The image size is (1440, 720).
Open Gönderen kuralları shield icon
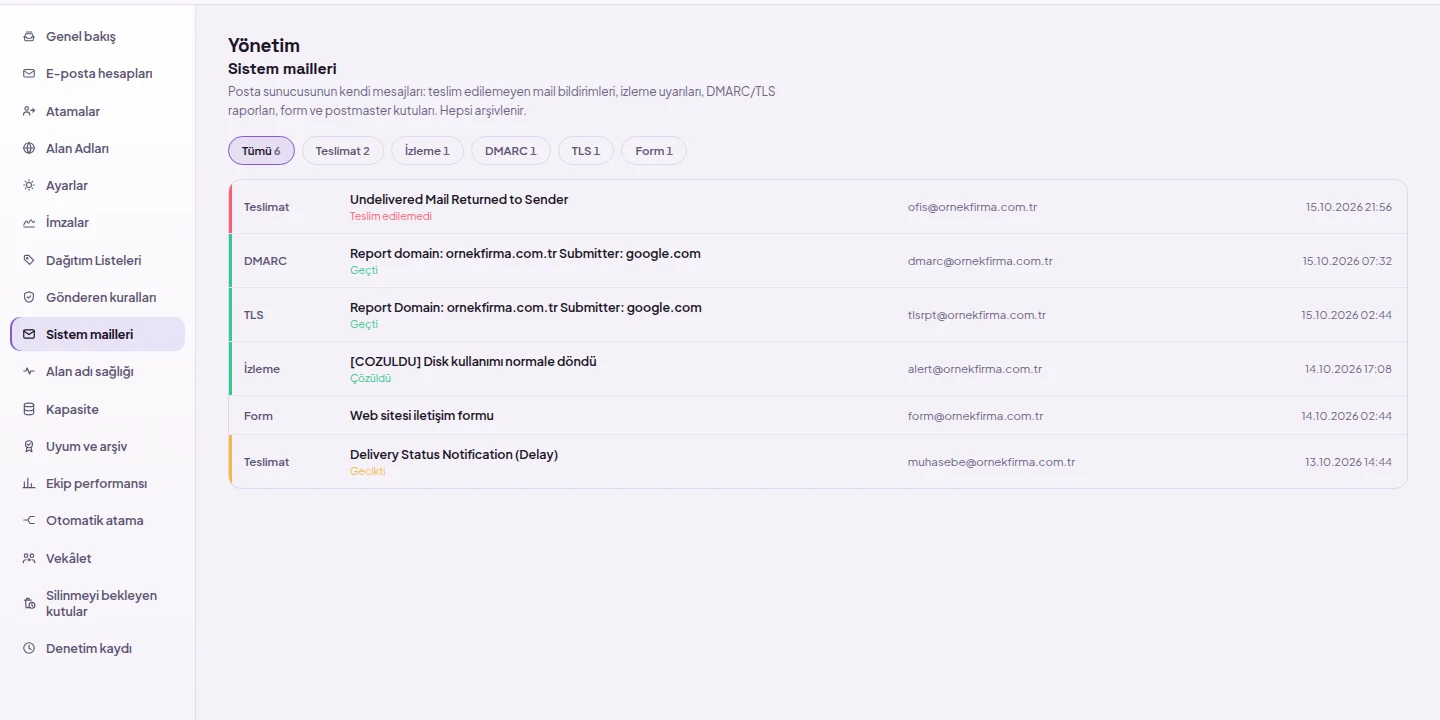pos(29,298)
